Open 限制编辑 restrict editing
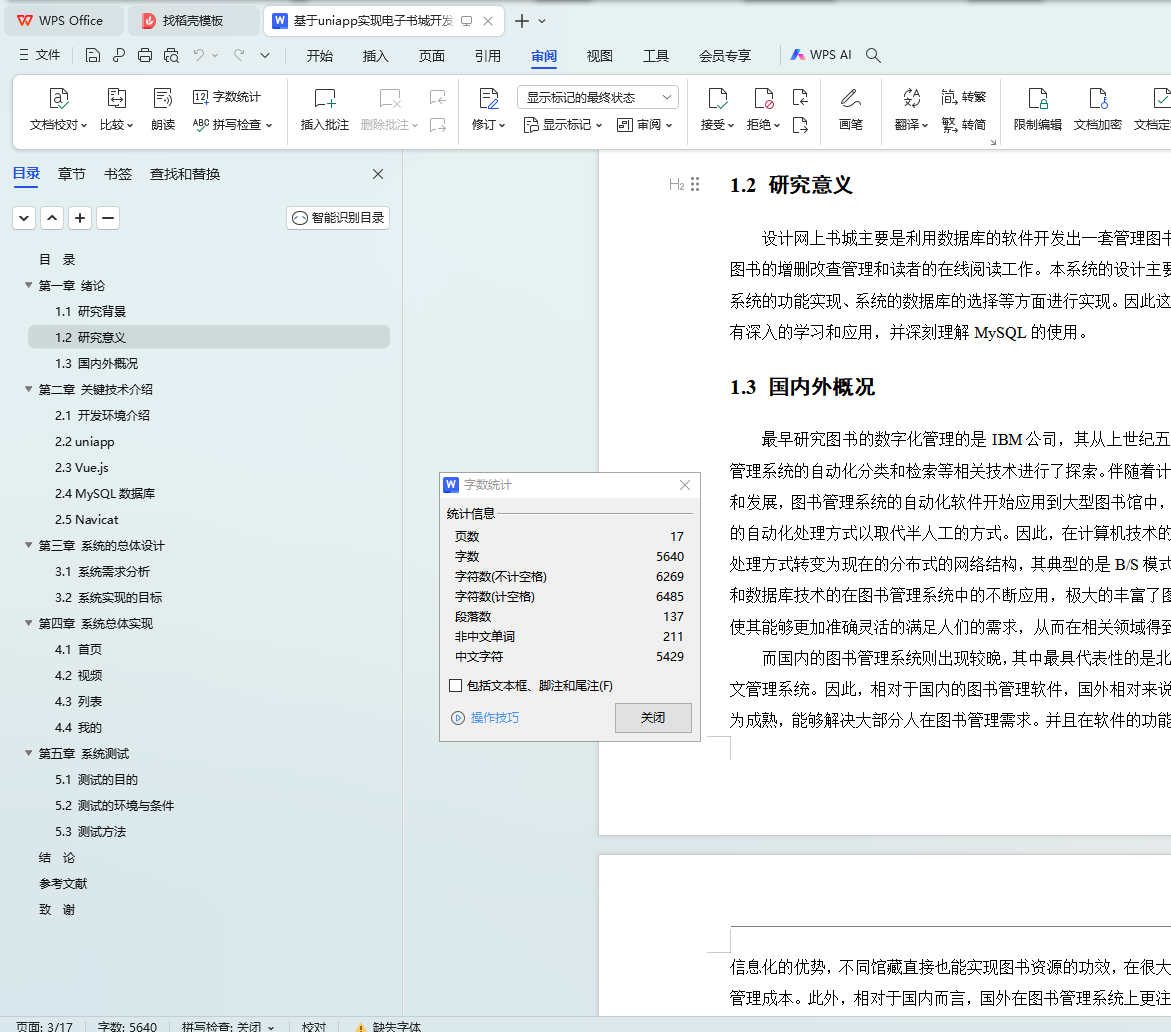The height and width of the screenshot is (1032, 1171). tap(1037, 110)
